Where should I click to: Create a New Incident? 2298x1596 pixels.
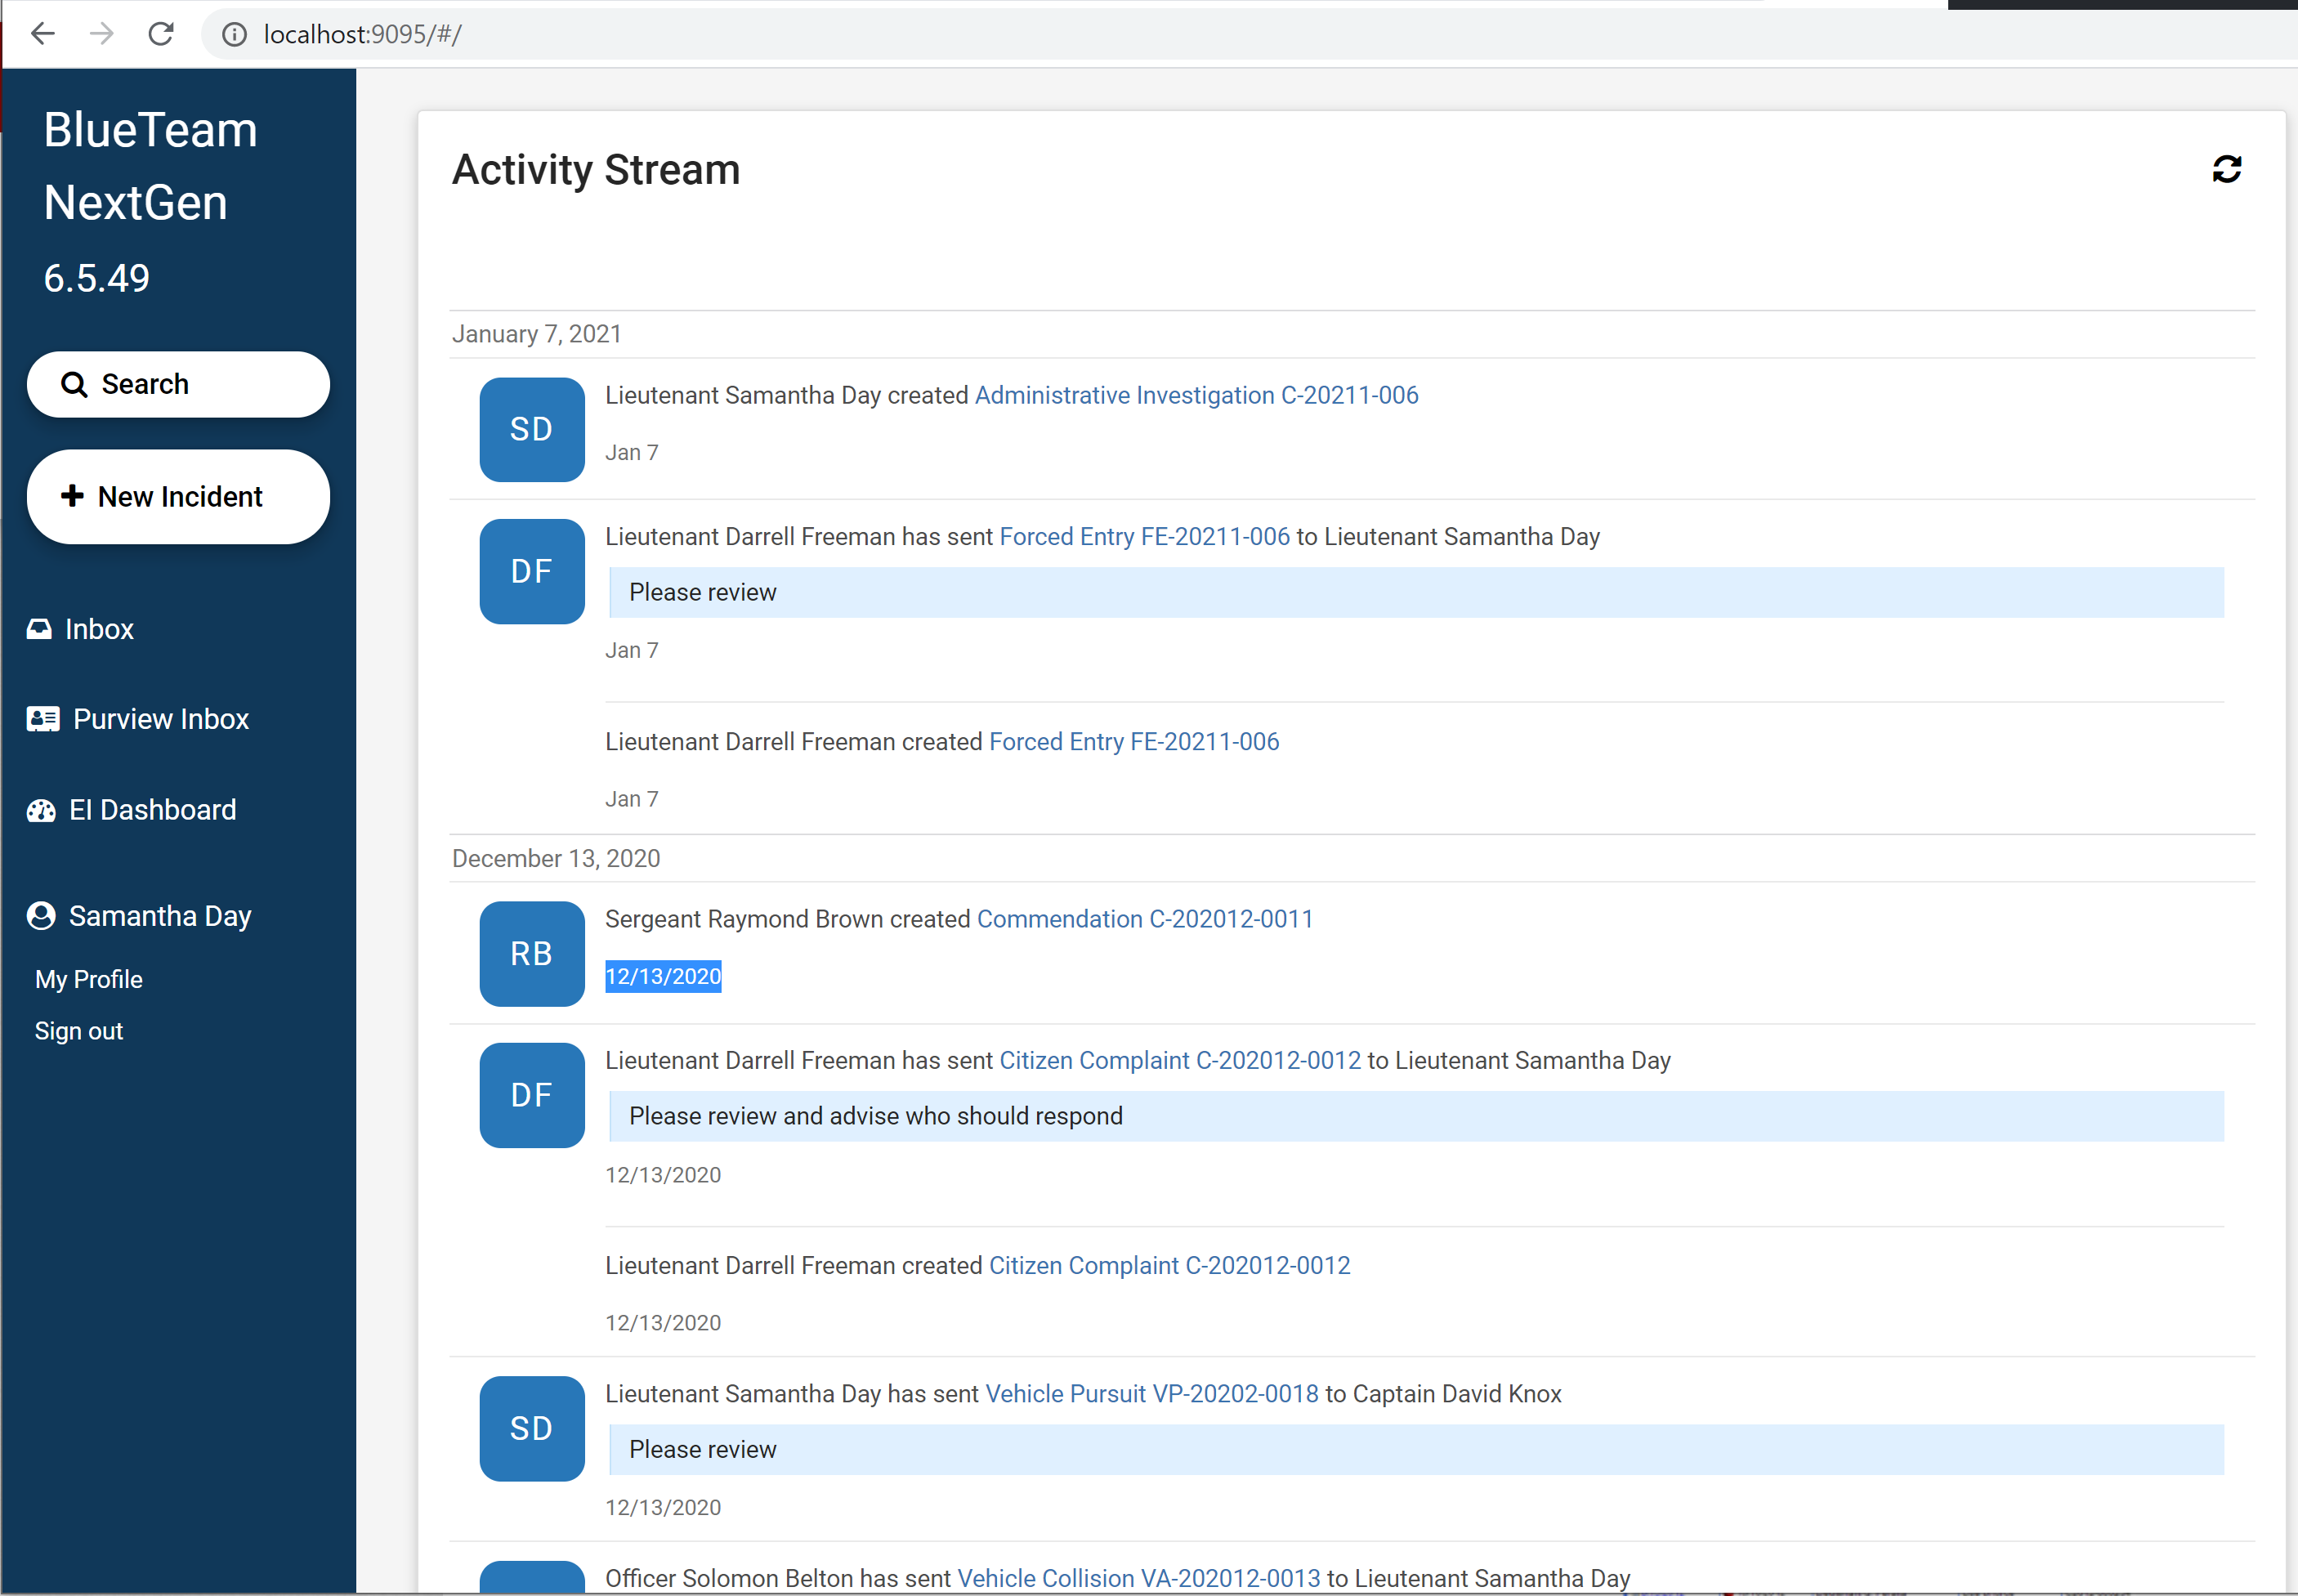click(178, 496)
